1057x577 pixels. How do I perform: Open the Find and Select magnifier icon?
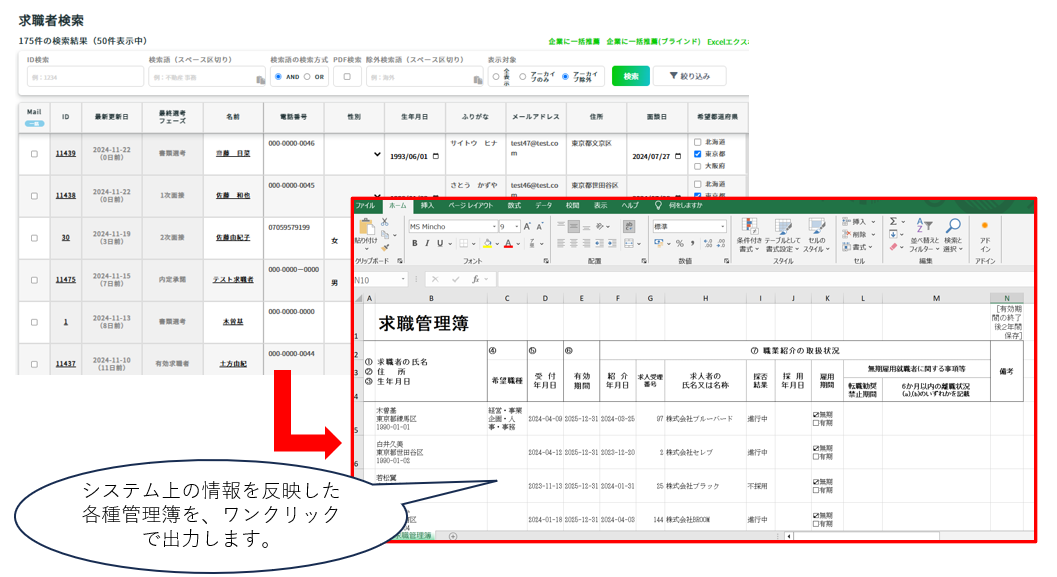click(953, 228)
